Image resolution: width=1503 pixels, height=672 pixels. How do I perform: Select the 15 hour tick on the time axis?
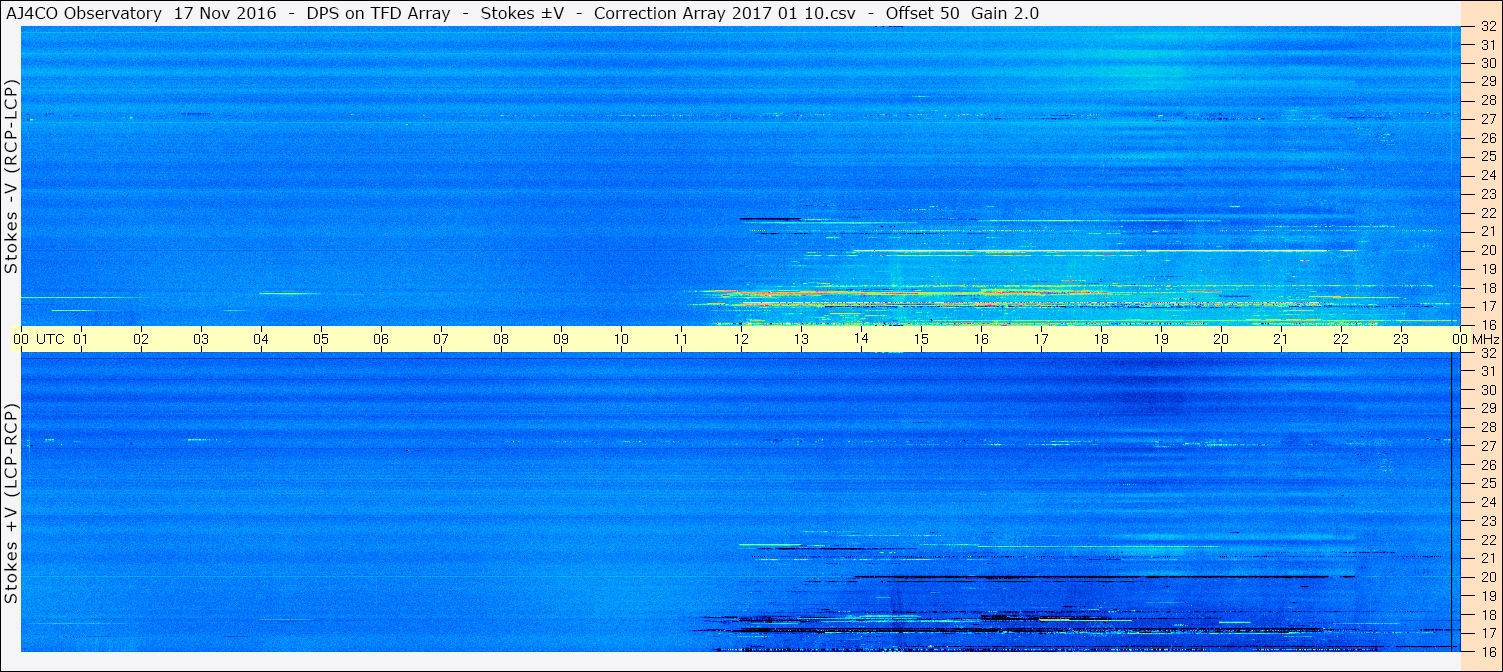921,339
